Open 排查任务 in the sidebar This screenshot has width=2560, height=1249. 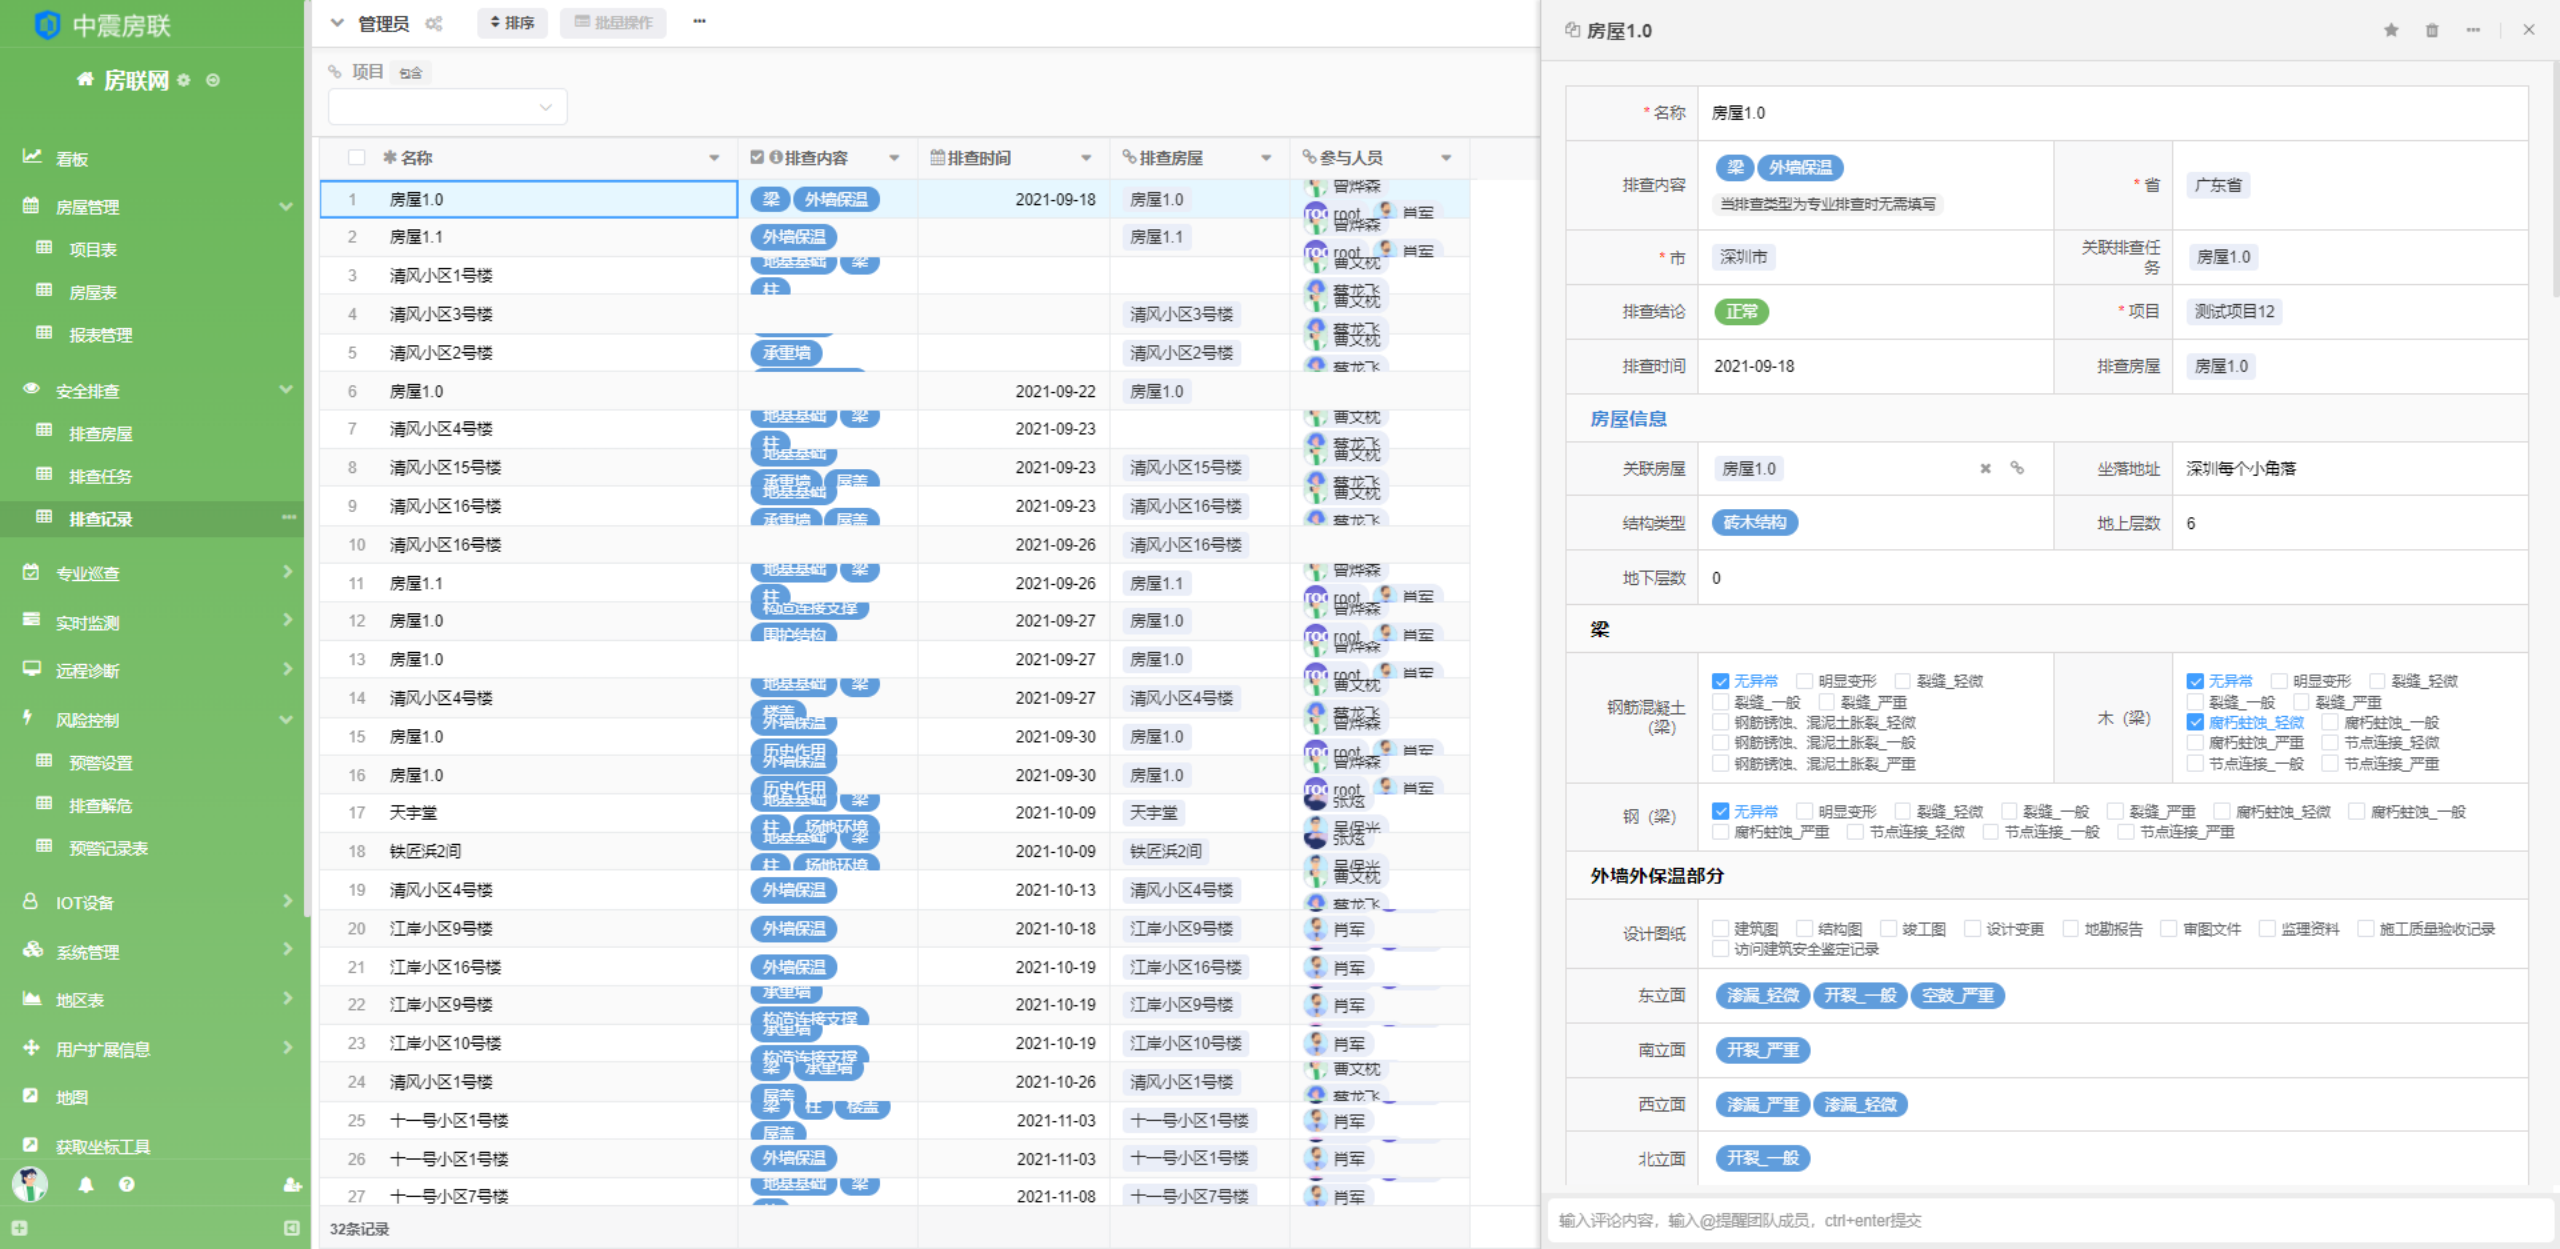click(100, 476)
